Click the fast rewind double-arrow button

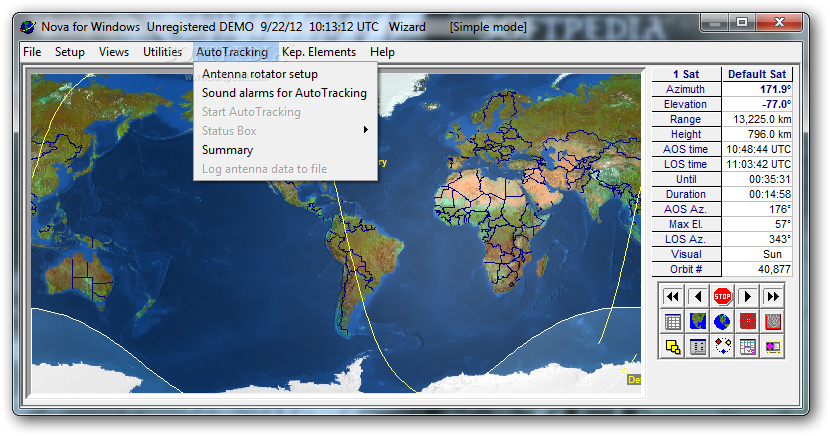pyautogui.click(x=672, y=296)
